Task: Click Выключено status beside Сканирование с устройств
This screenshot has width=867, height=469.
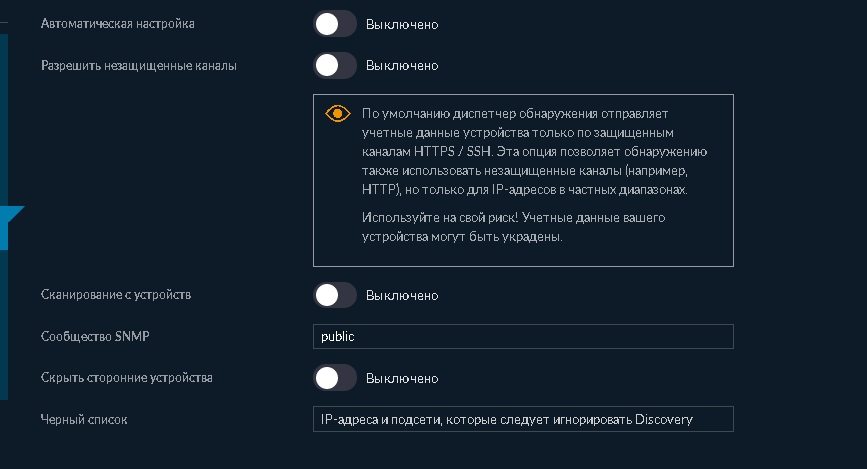Action: coord(402,296)
